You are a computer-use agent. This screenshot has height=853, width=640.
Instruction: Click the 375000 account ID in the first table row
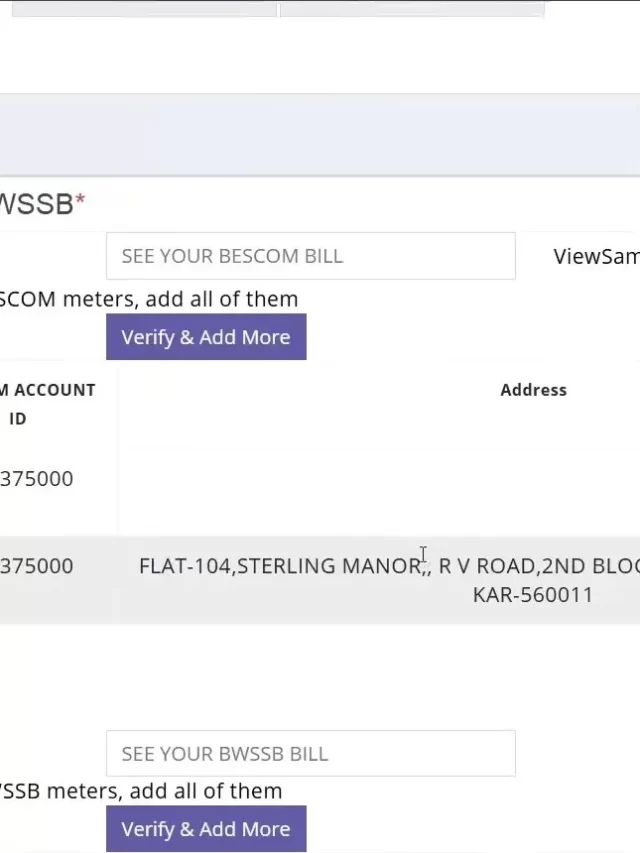36,479
